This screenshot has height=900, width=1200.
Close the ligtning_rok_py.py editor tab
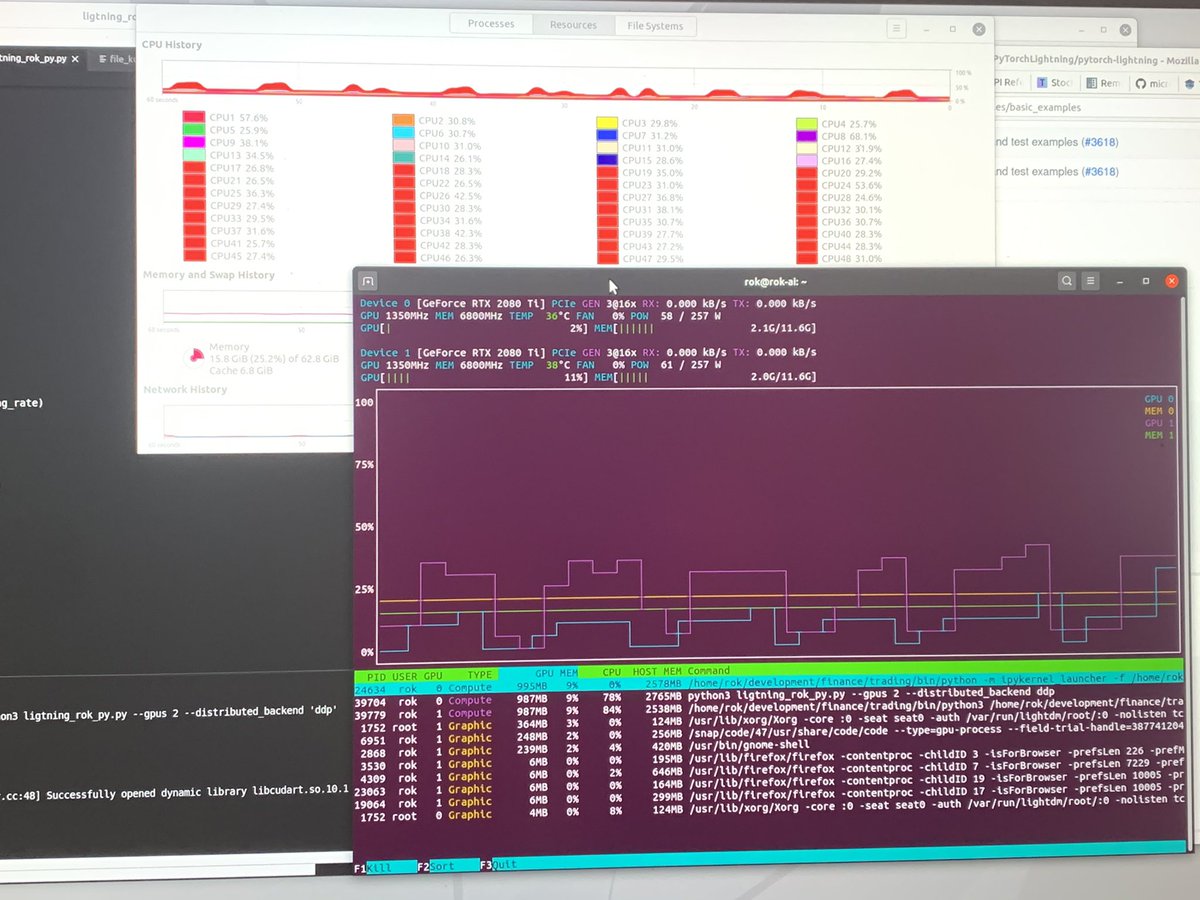[x=76, y=59]
